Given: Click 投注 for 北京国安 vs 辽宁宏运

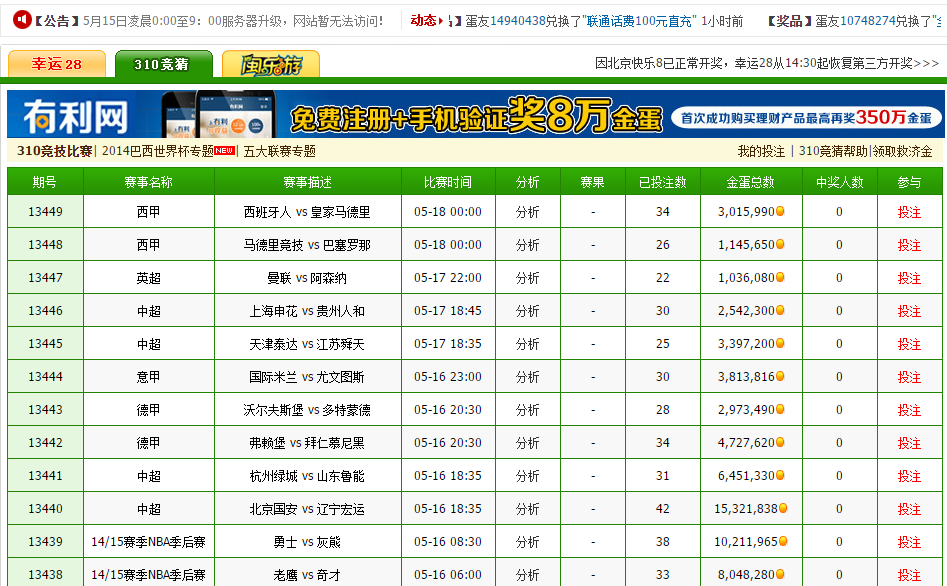Looking at the screenshot, I should (x=909, y=509).
